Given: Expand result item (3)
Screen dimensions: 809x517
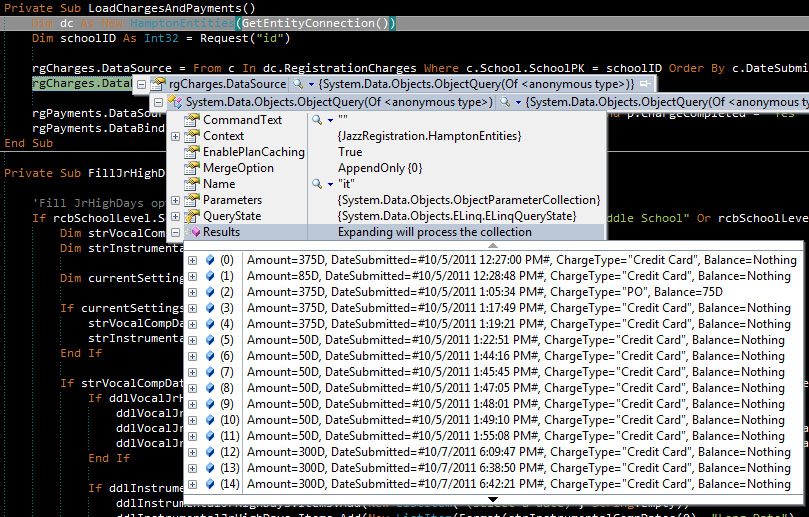Looking at the screenshot, I should pyautogui.click(x=192, y=309).
